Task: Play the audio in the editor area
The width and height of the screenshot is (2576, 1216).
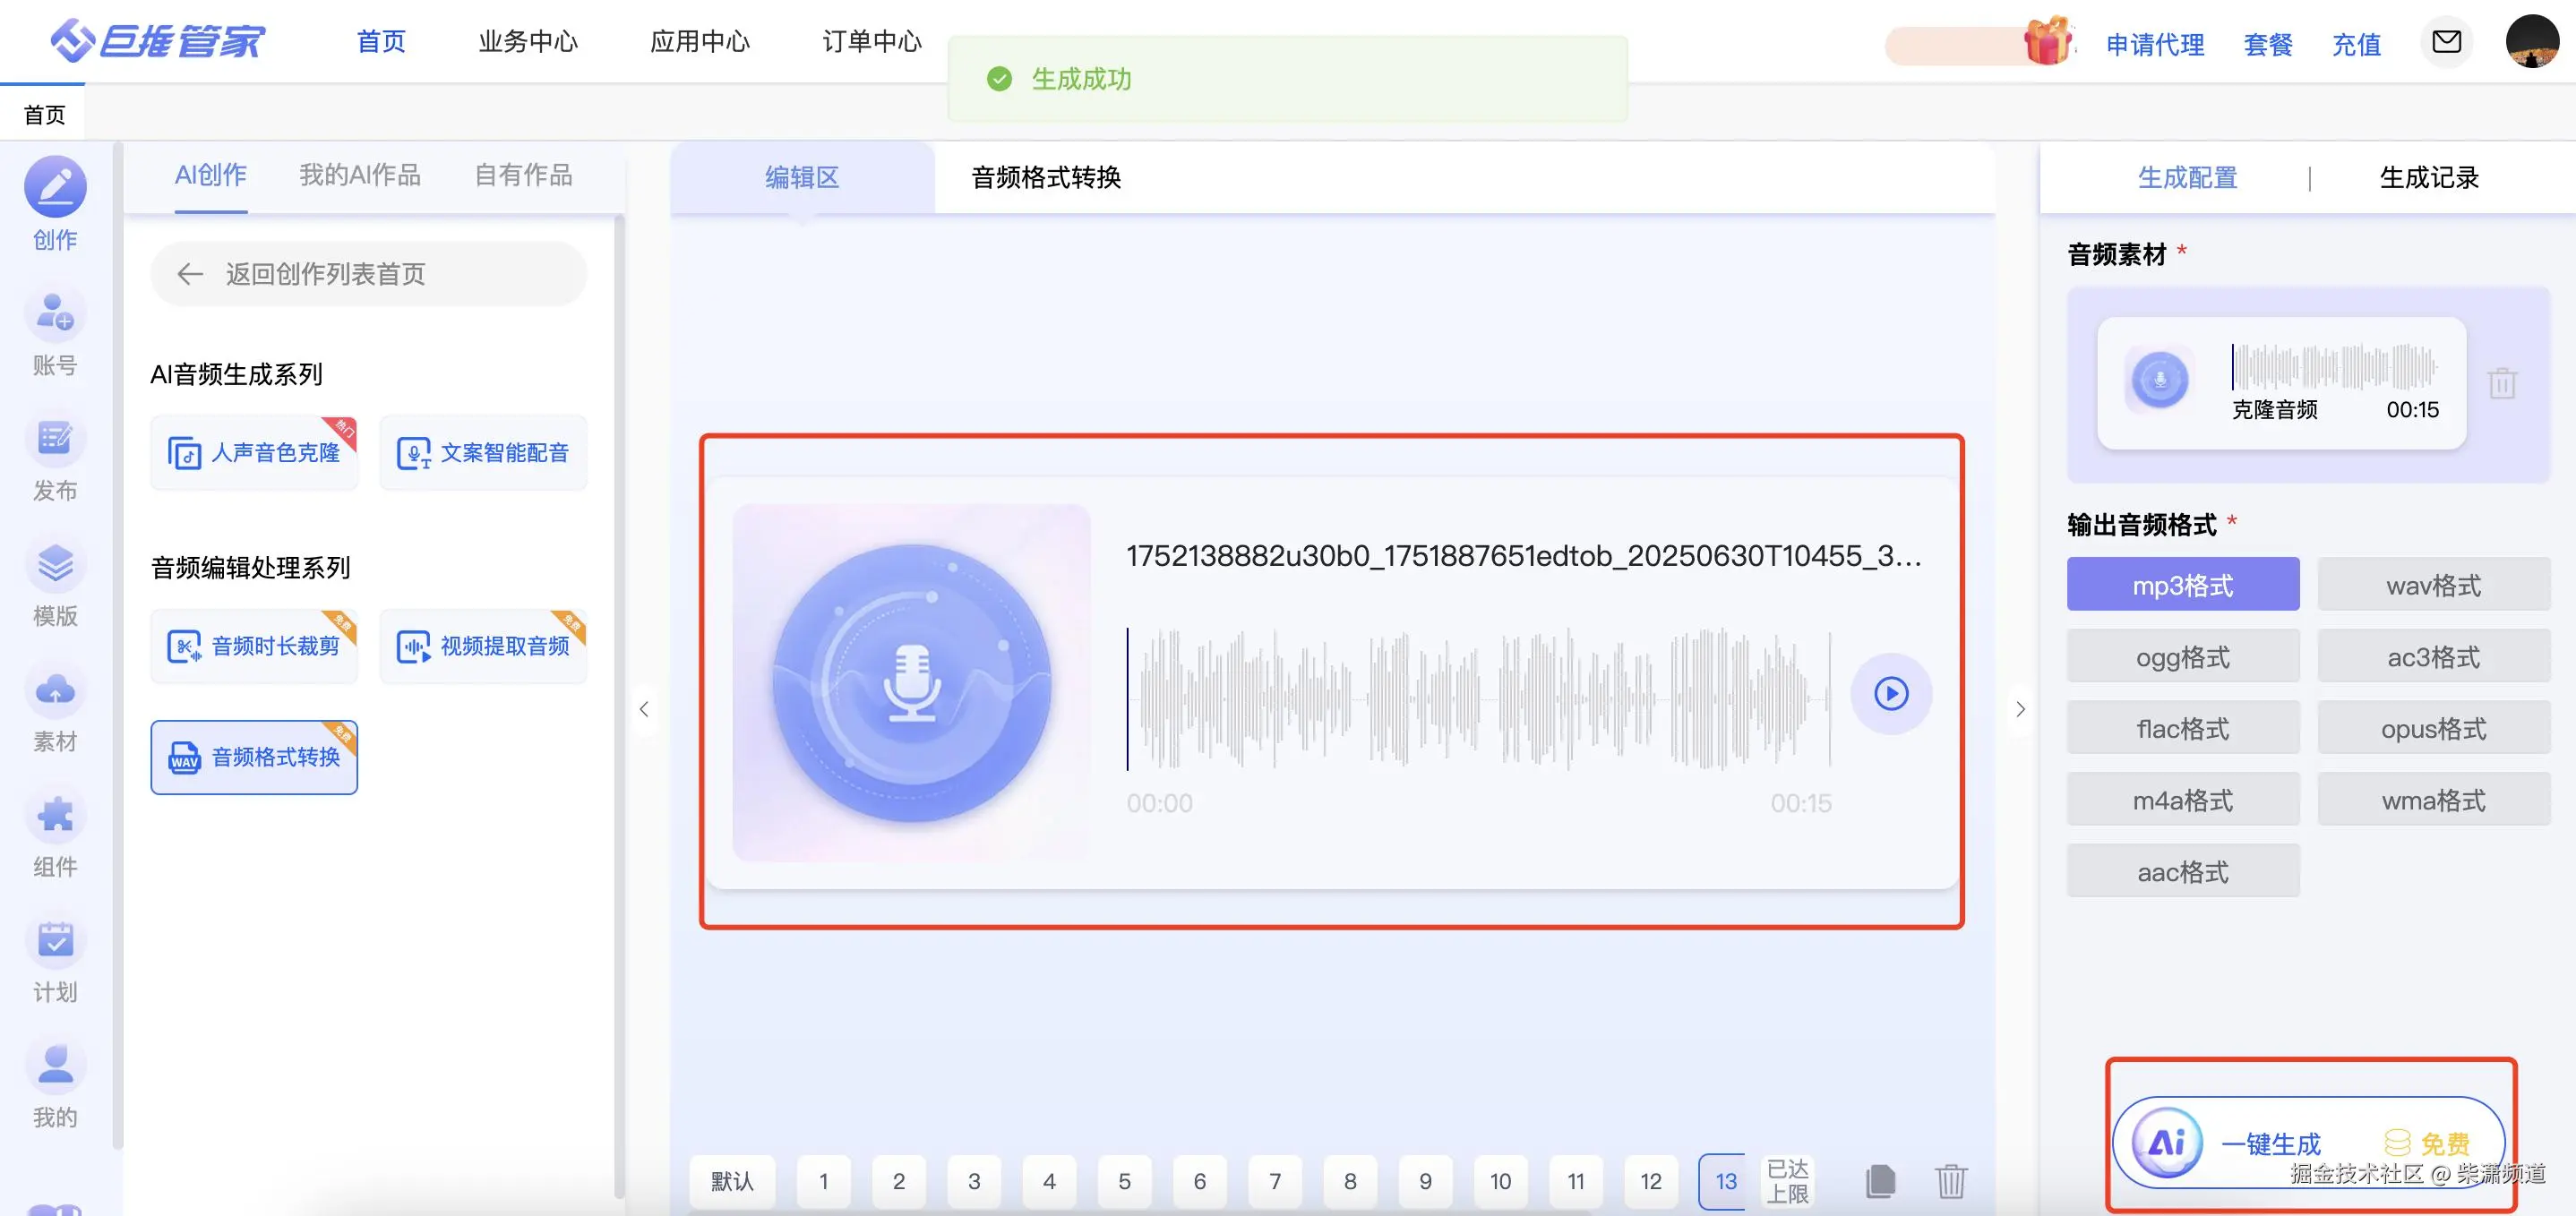Action: pyautogui.click(x=1890, y=693)
